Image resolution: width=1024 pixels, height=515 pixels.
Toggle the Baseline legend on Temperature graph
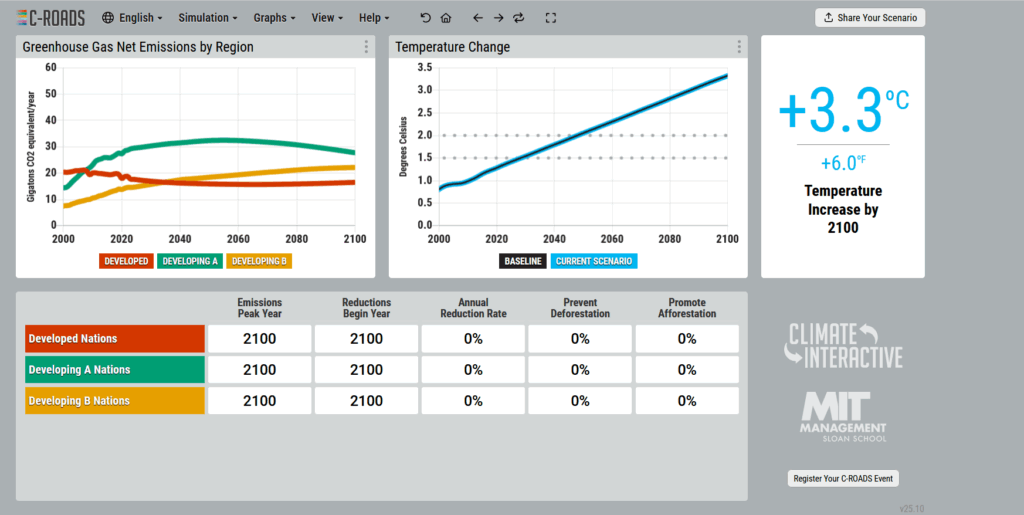(522, 261)
